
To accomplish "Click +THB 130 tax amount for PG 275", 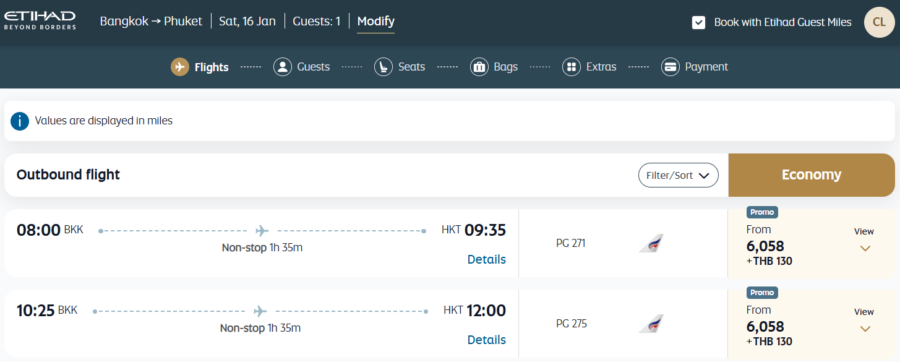I will [770, 342].
